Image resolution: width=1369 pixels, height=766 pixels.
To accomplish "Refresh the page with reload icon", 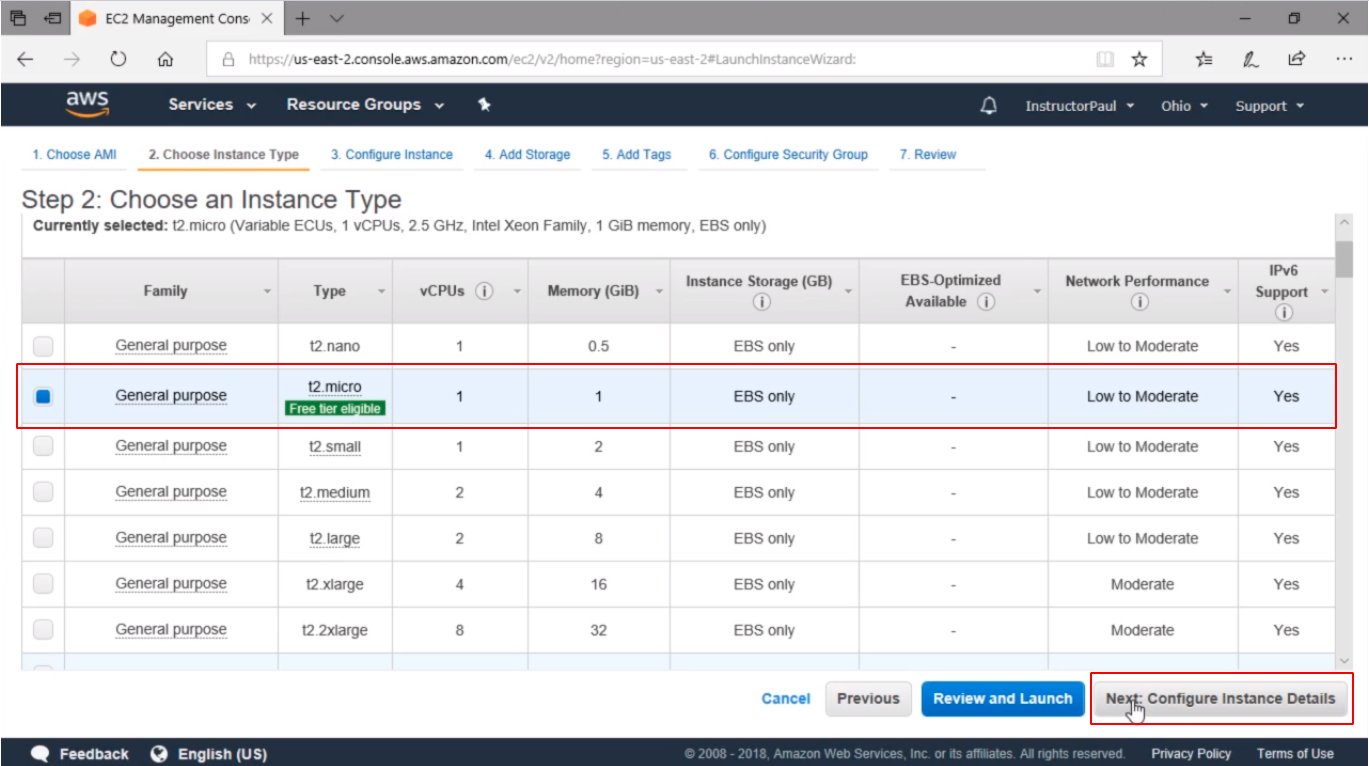I will 118,59.
